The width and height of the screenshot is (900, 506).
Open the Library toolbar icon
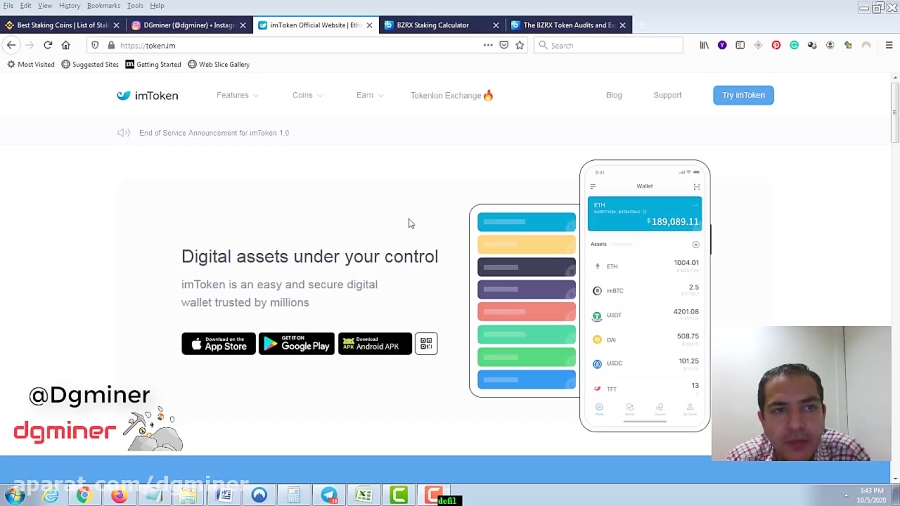[704, 45]
